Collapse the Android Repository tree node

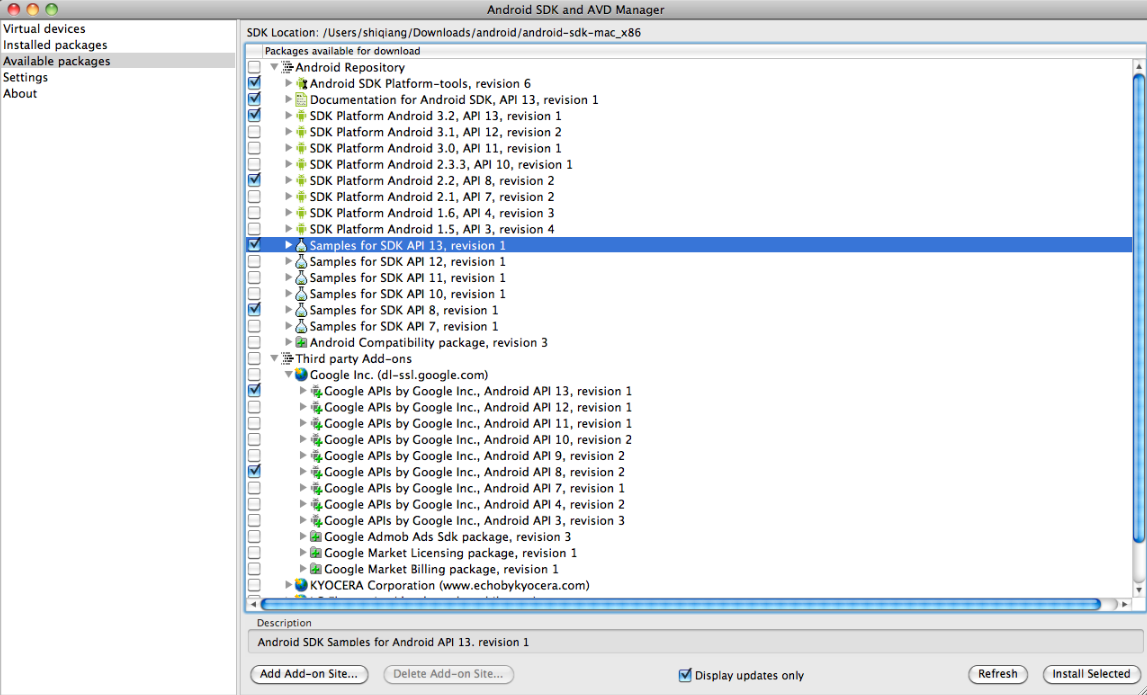[x=274, y=67]
